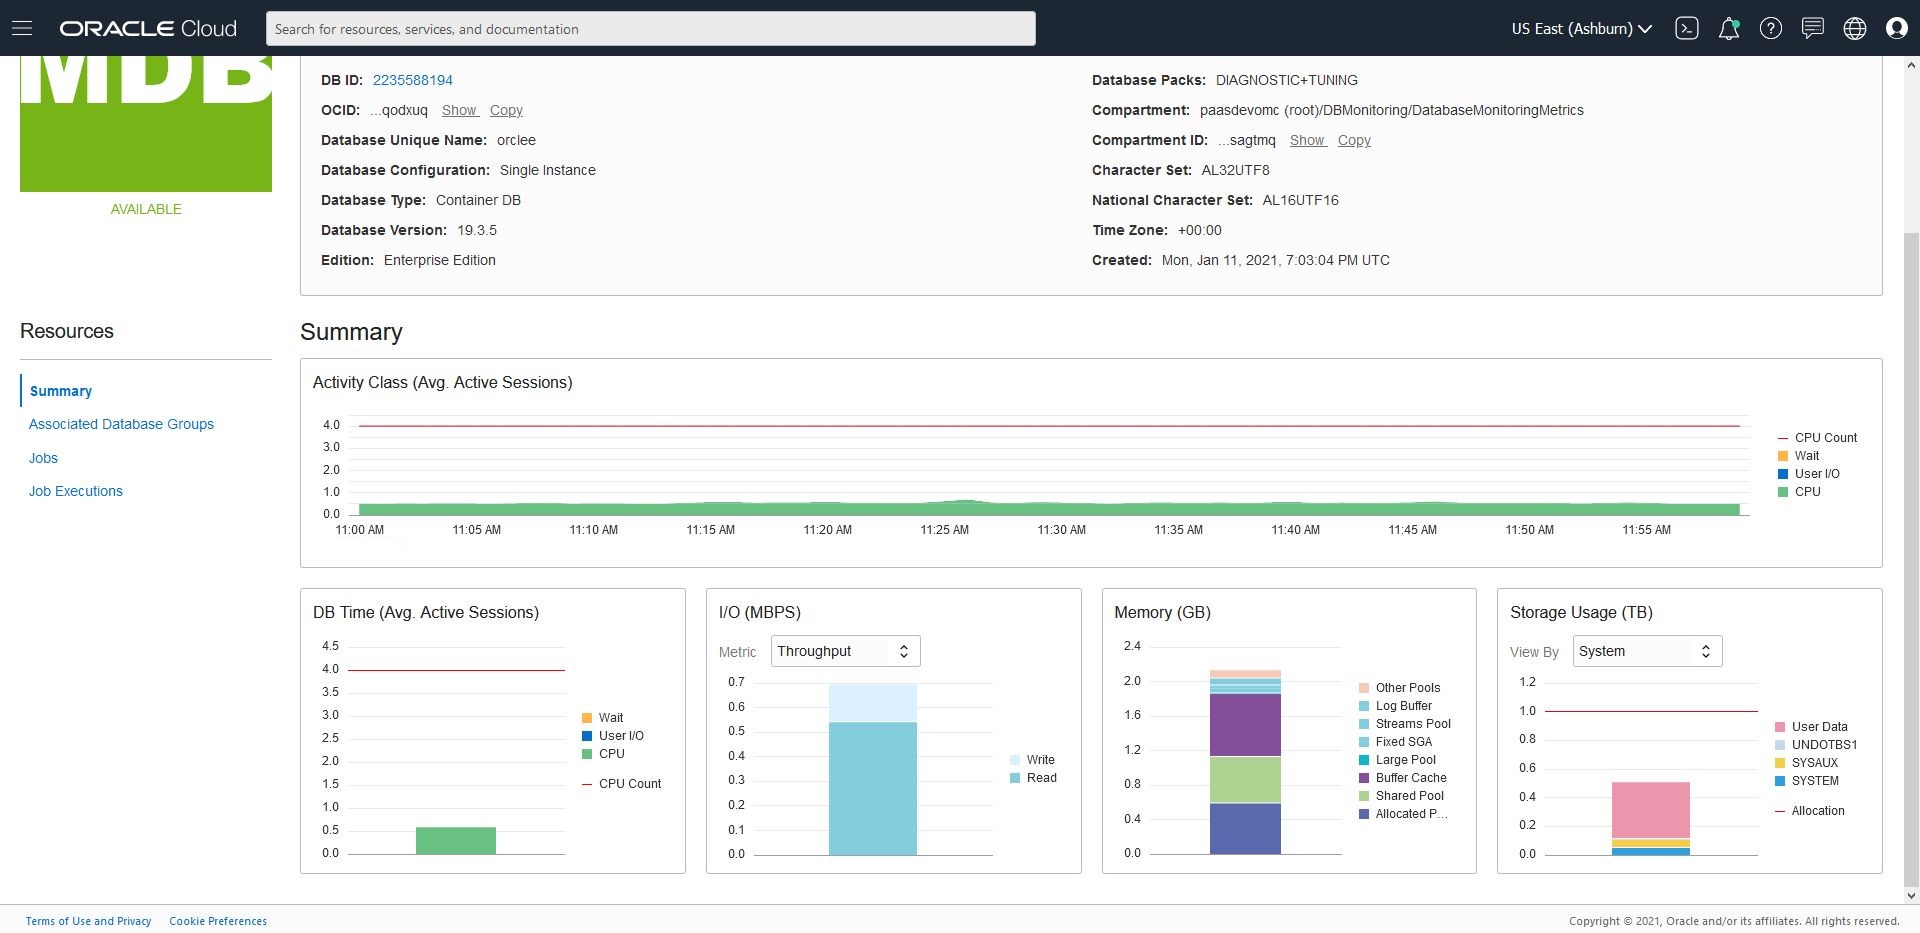Click the language globe icon
Image resolution: width=1920 pixels, height=933 pixels.
click(1855, 28)
